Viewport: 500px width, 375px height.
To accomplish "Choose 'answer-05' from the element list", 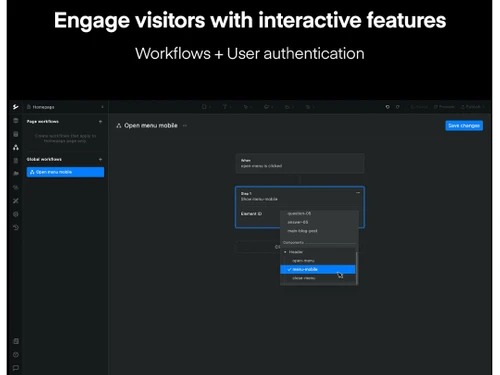I will [x=298, y=222].
